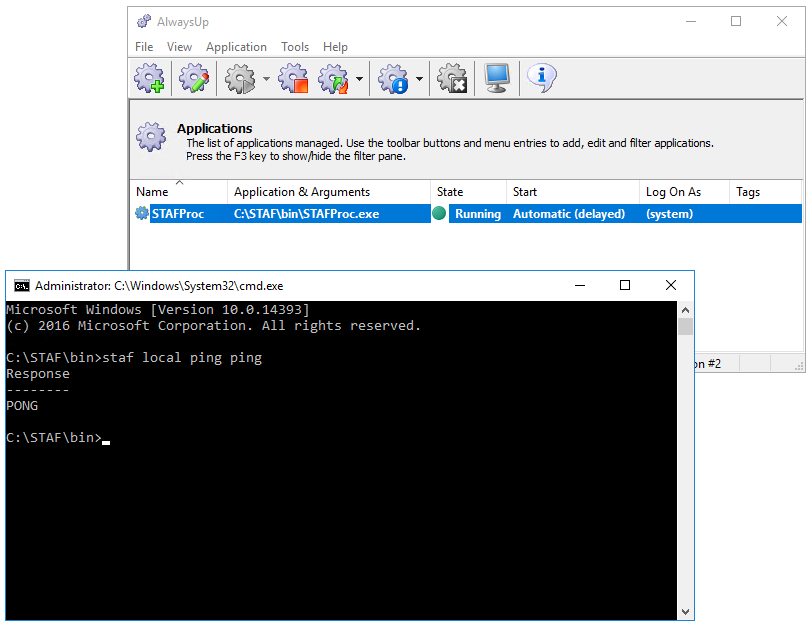Click the C:\STAF\bin\STAFProc.exe cell
The width and height of the screenshot is (809, 624).
coord(306,214)
